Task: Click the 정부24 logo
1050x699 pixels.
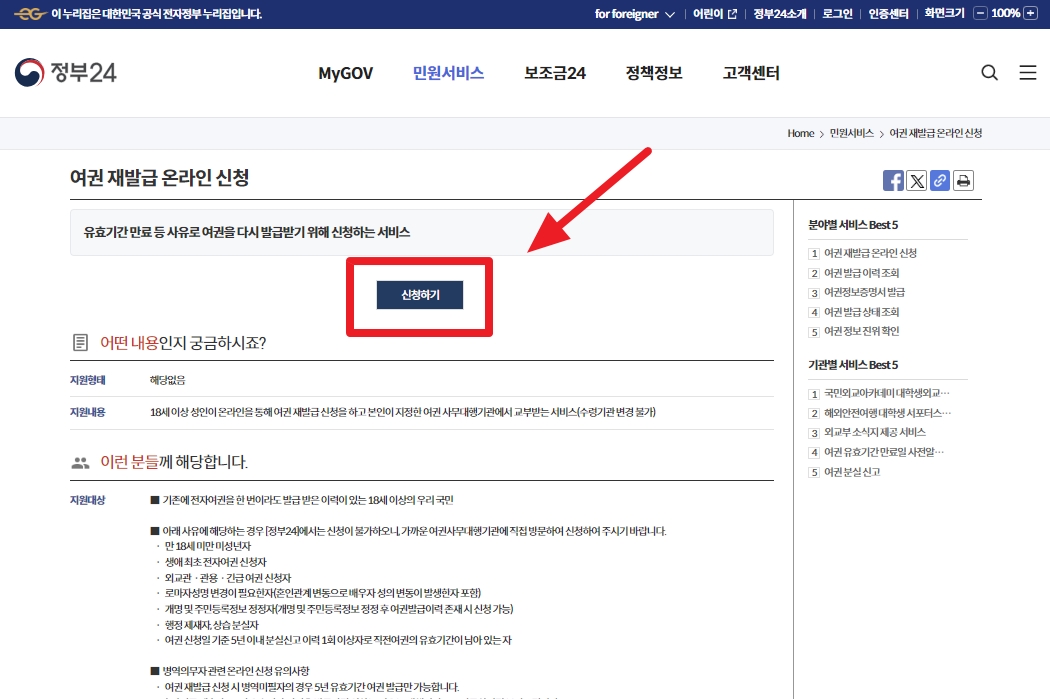Action: [x=66, y=72]
